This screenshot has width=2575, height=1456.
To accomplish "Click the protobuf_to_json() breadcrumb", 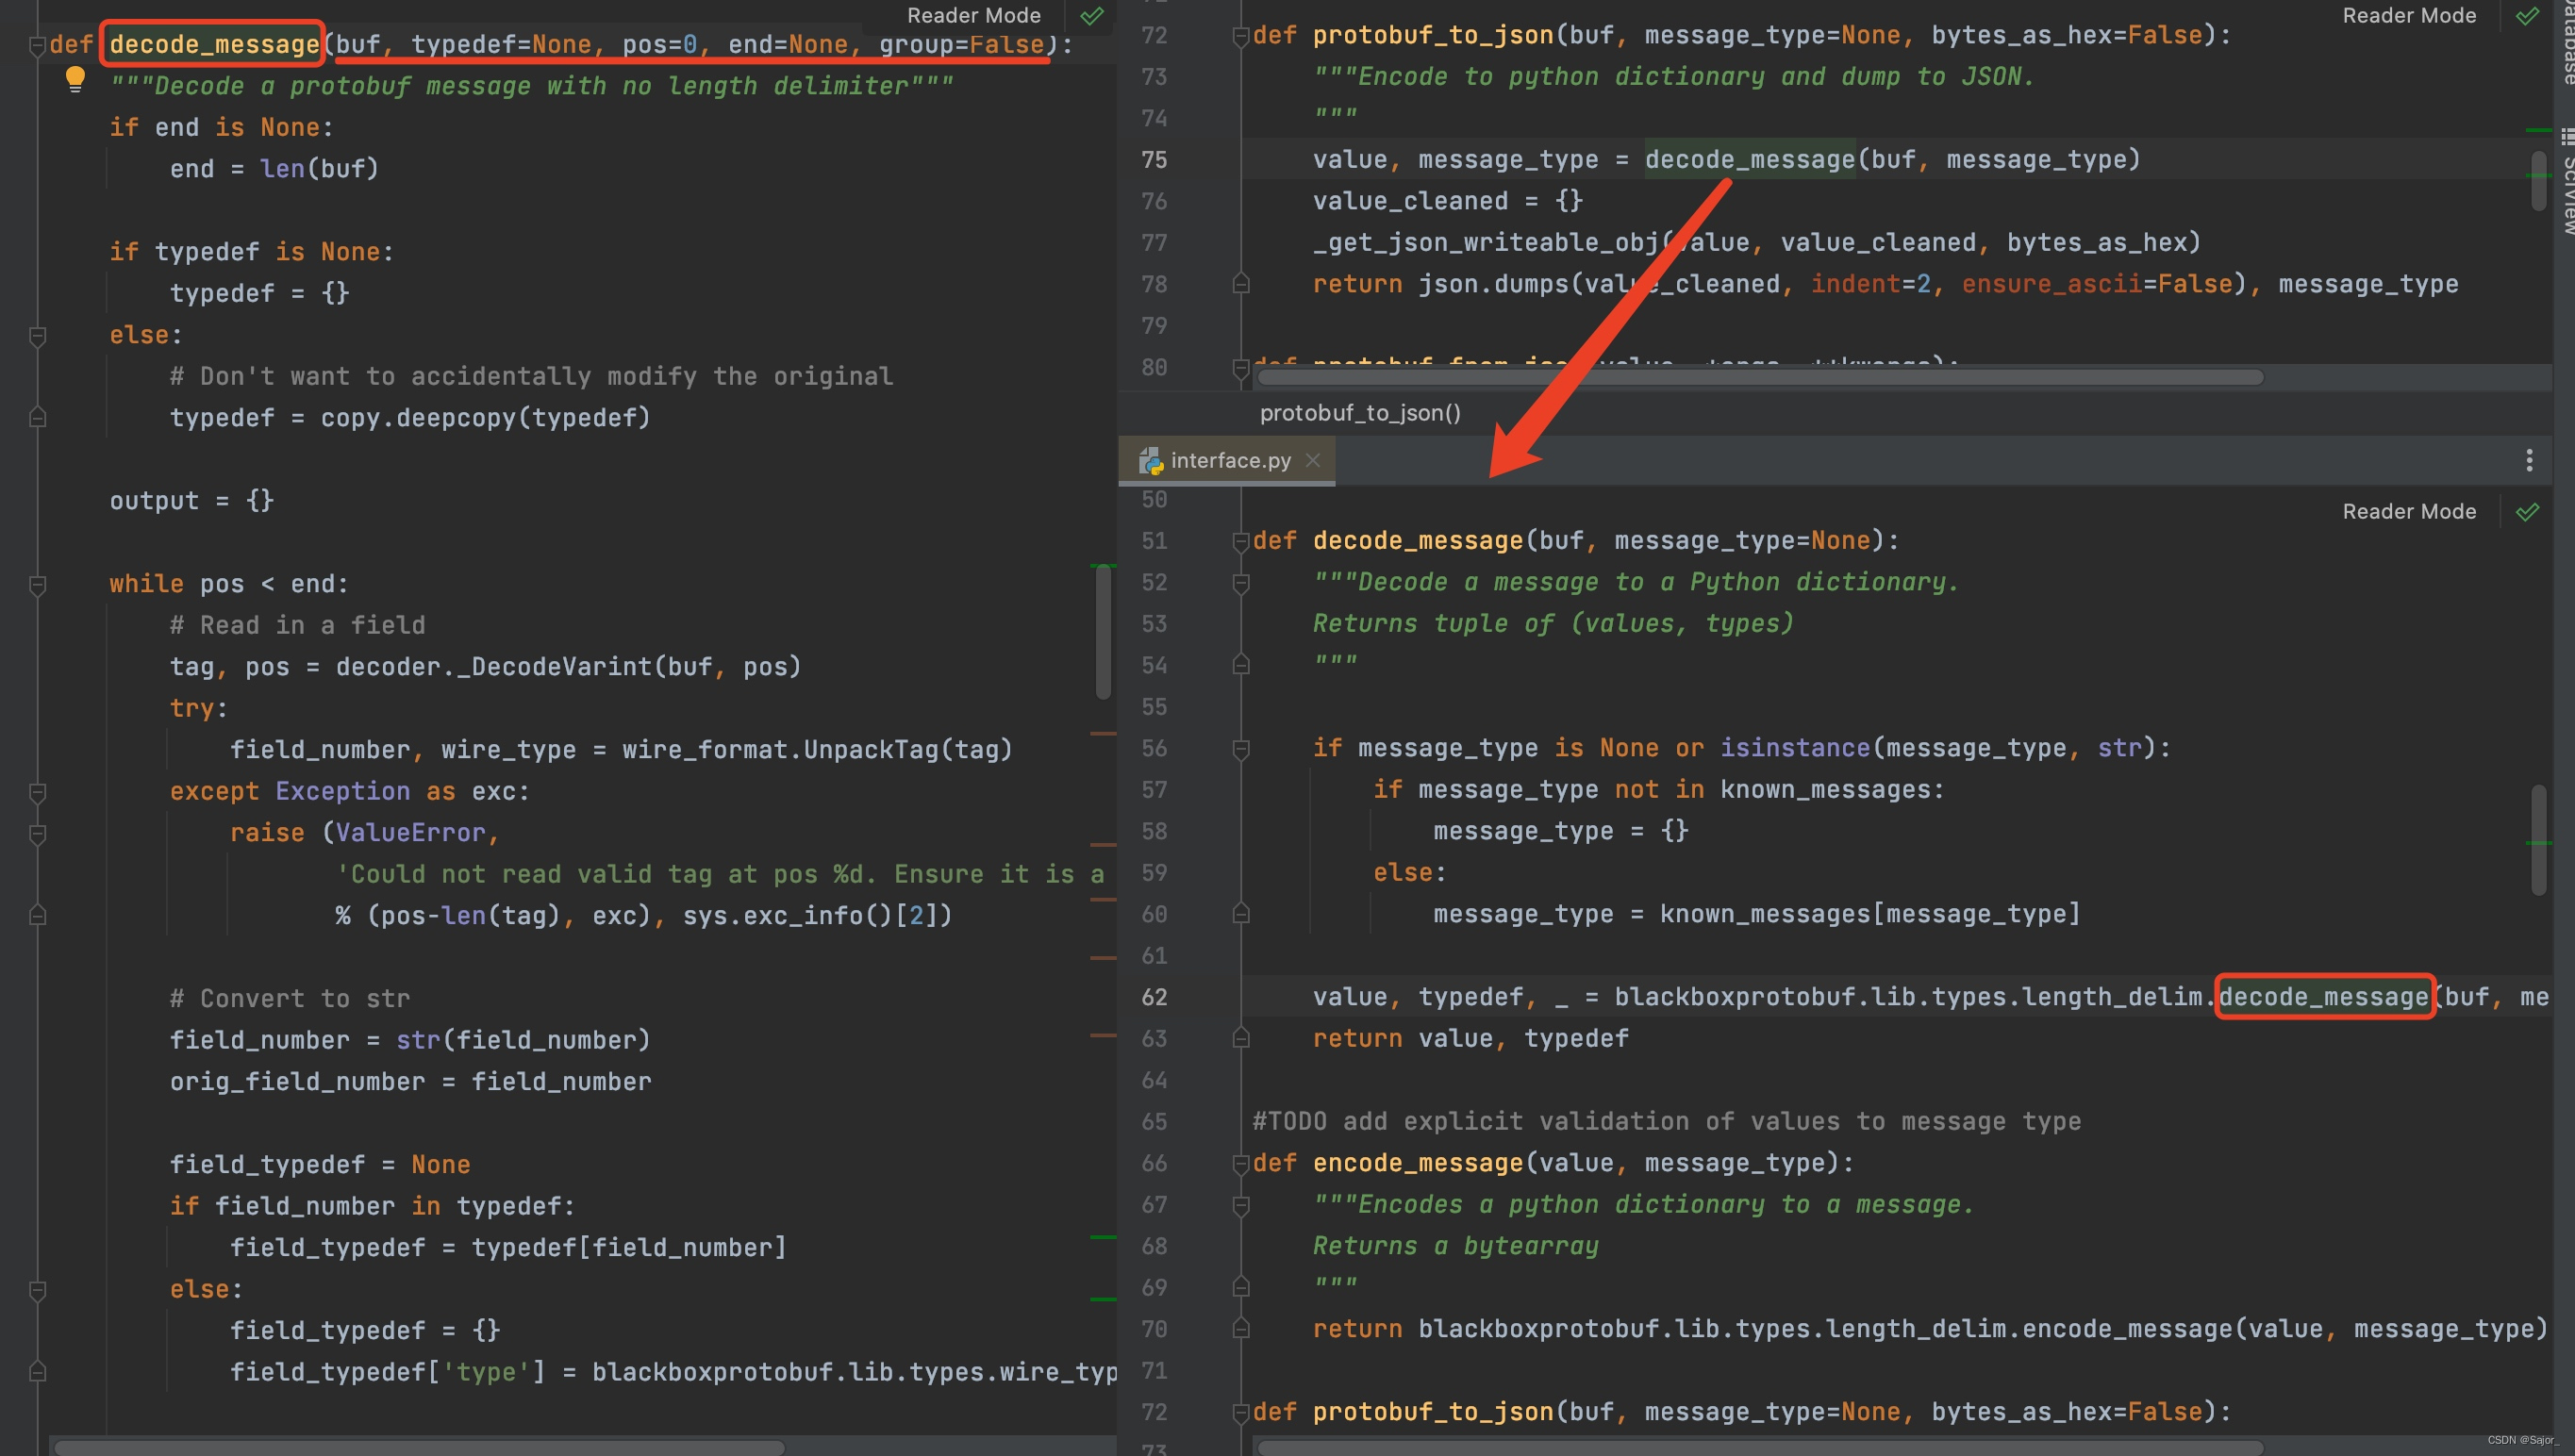I will (x=1360, y=413).
